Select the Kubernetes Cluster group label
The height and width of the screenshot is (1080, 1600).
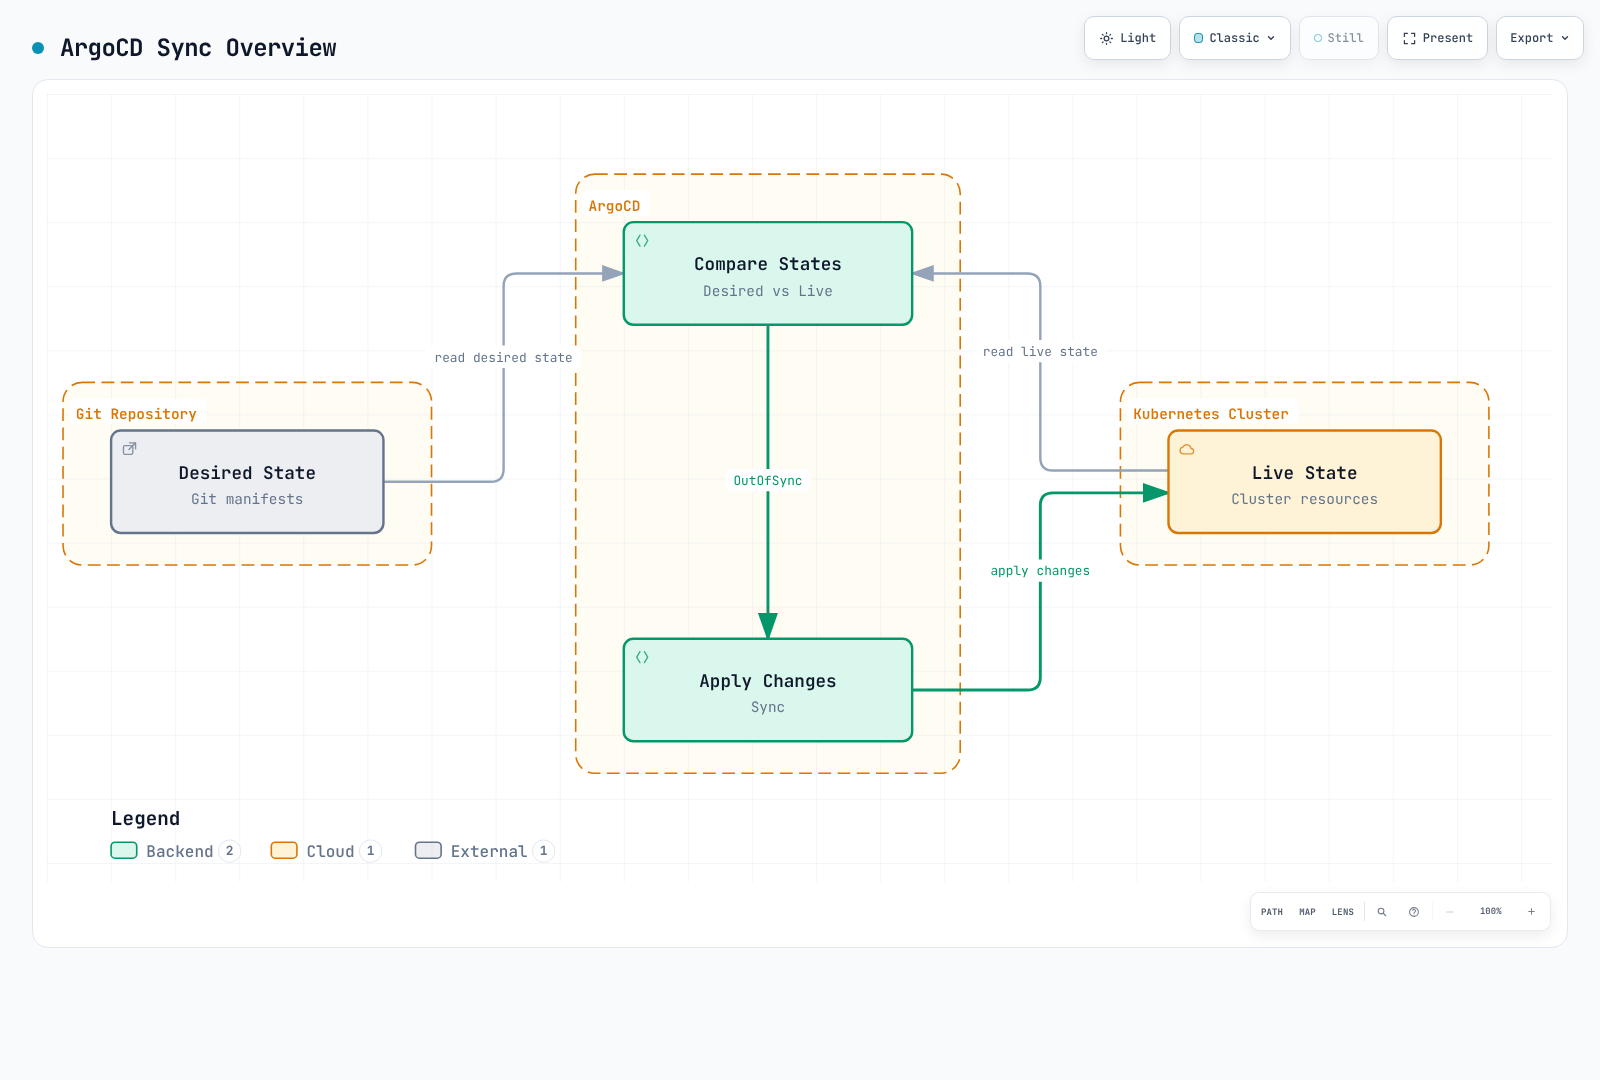(1211, 414)
